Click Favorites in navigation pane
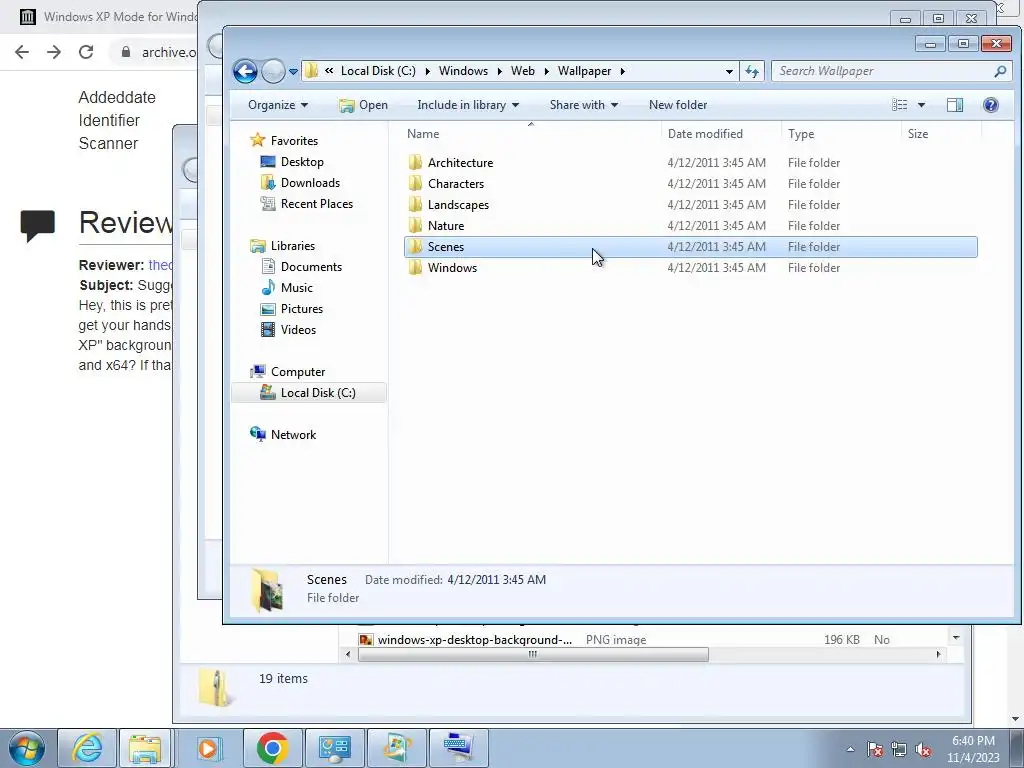 coord(294,140)
